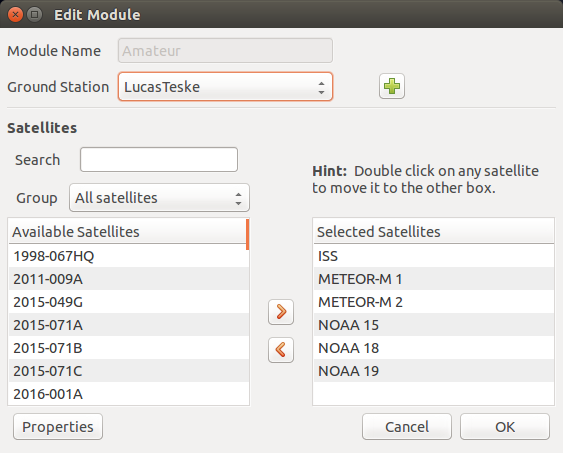The image size is (563, 453).
Task: Select METEOR-M 2 in selected list
Action: pyautogui.click(x=434, y=302)
